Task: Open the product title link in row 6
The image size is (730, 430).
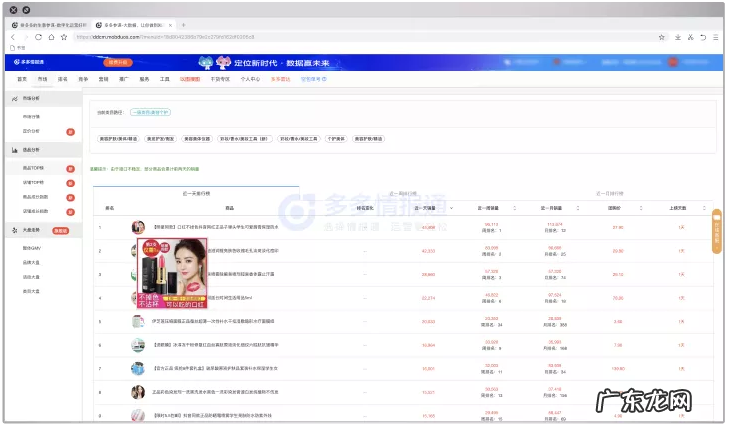Action: point(217,346)
